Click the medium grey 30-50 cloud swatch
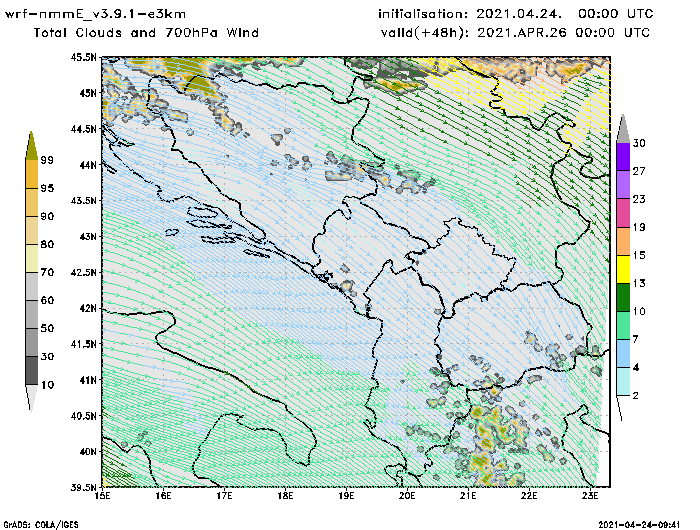 pyautogui.click(x=32, y=342)
